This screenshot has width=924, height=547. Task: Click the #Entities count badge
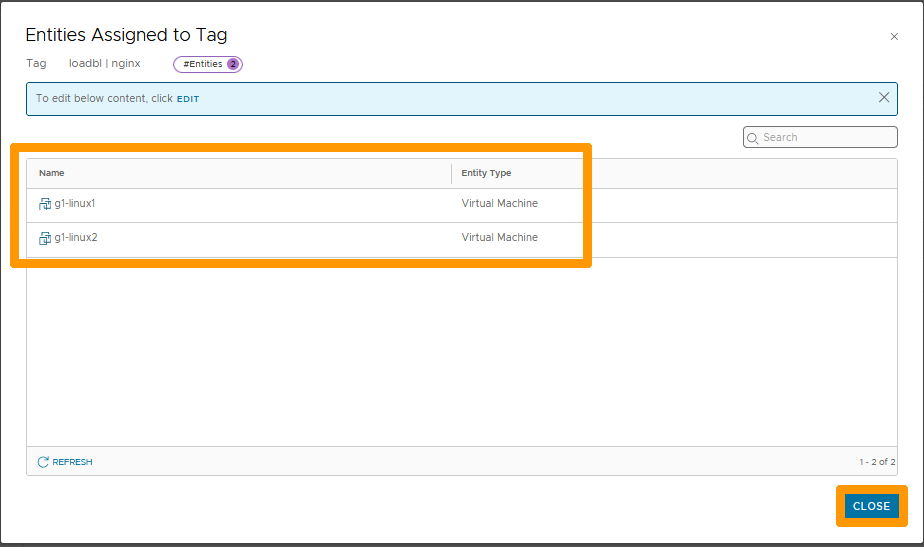click(x=207, y=64)
